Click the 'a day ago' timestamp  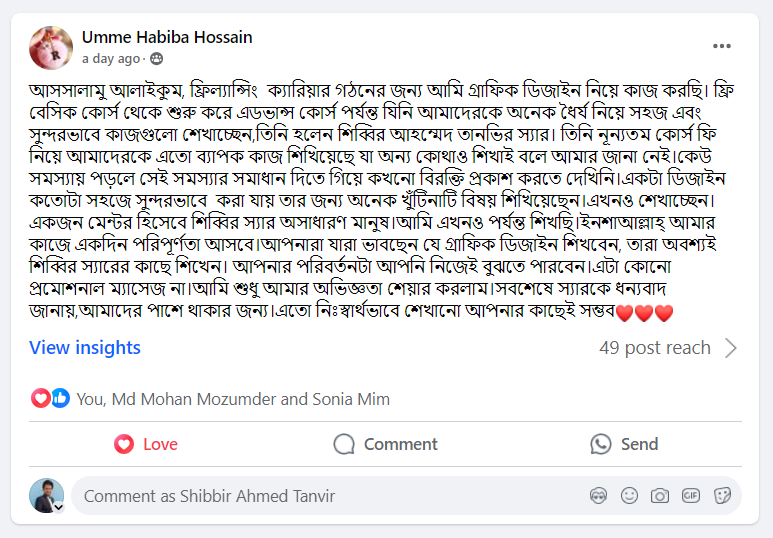[110, 59]
